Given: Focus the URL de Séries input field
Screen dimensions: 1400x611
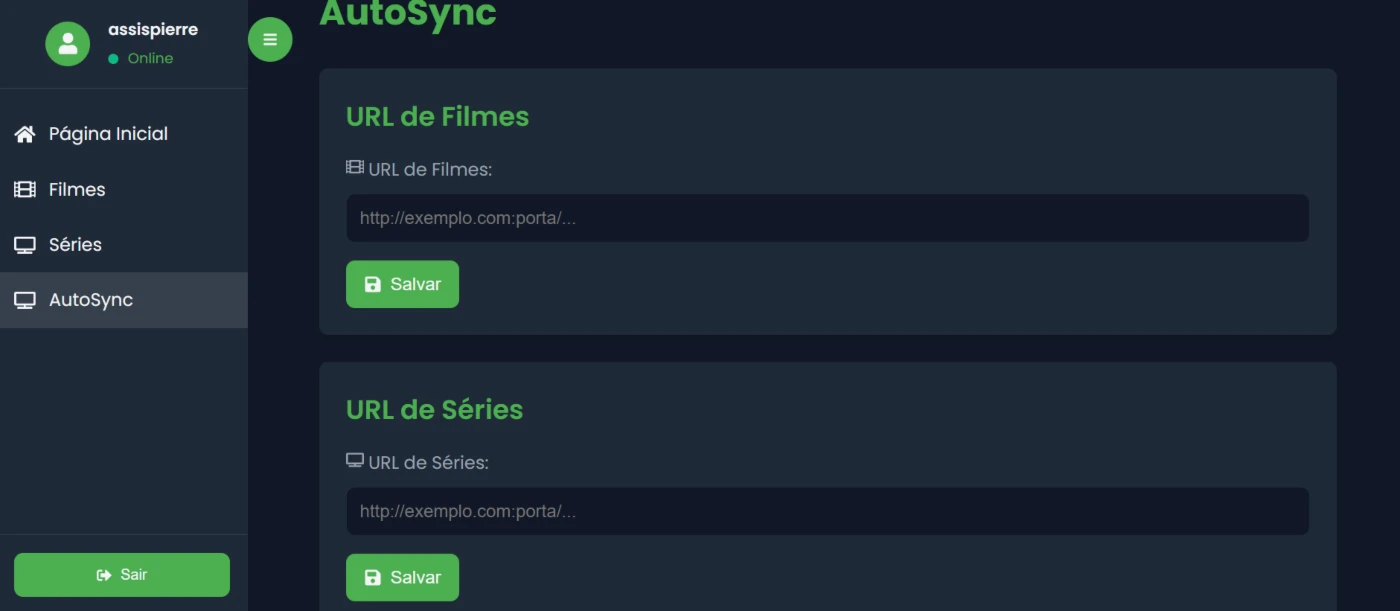Looking at the screenshot, I should (x=827, y=511).
